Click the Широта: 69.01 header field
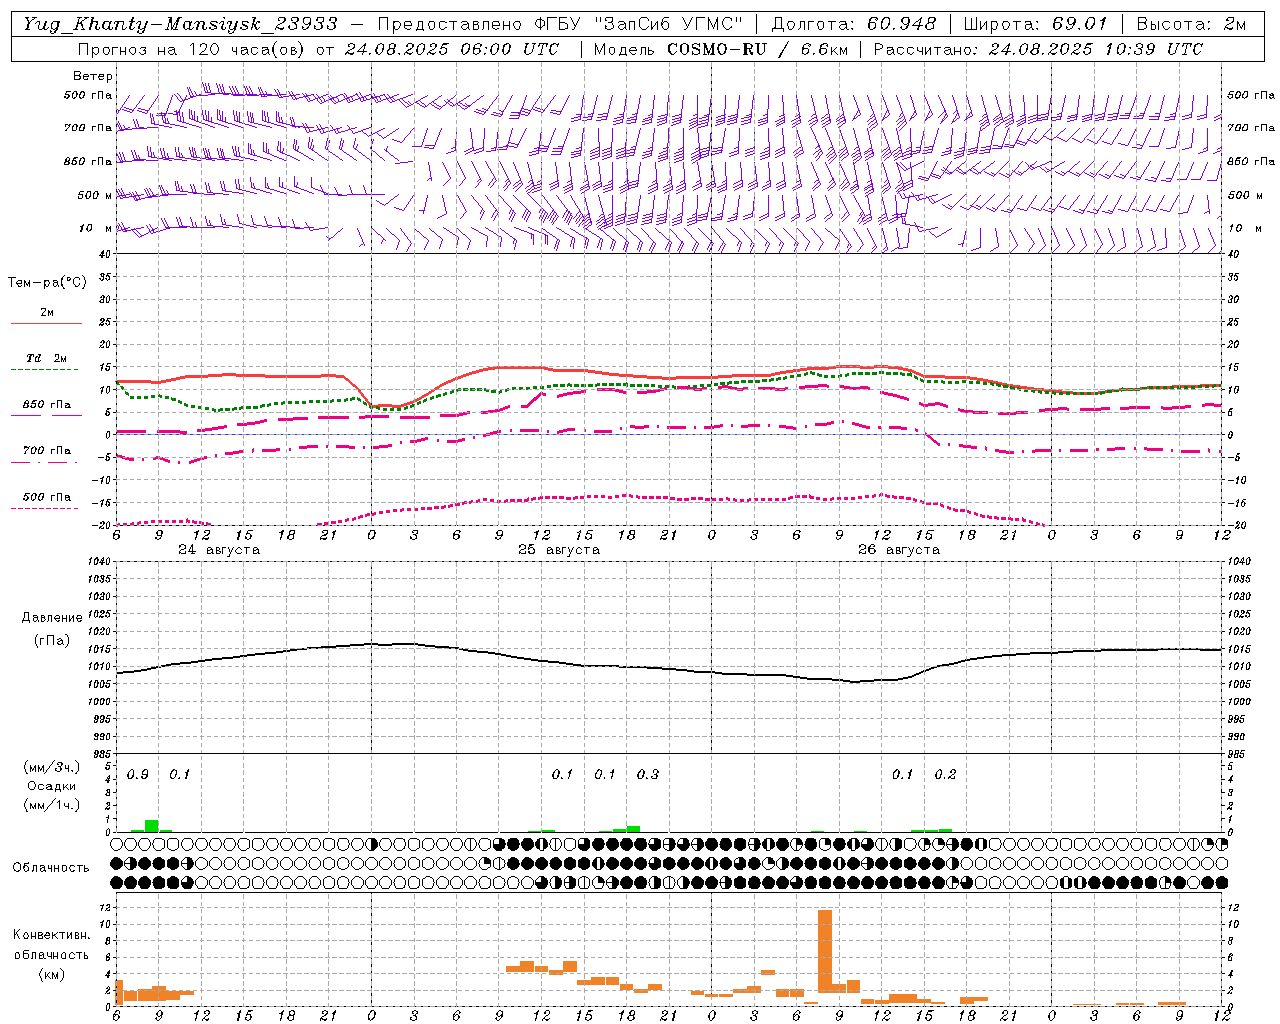Viewport: 1280px width, 1024px height. coord(1035,24)
